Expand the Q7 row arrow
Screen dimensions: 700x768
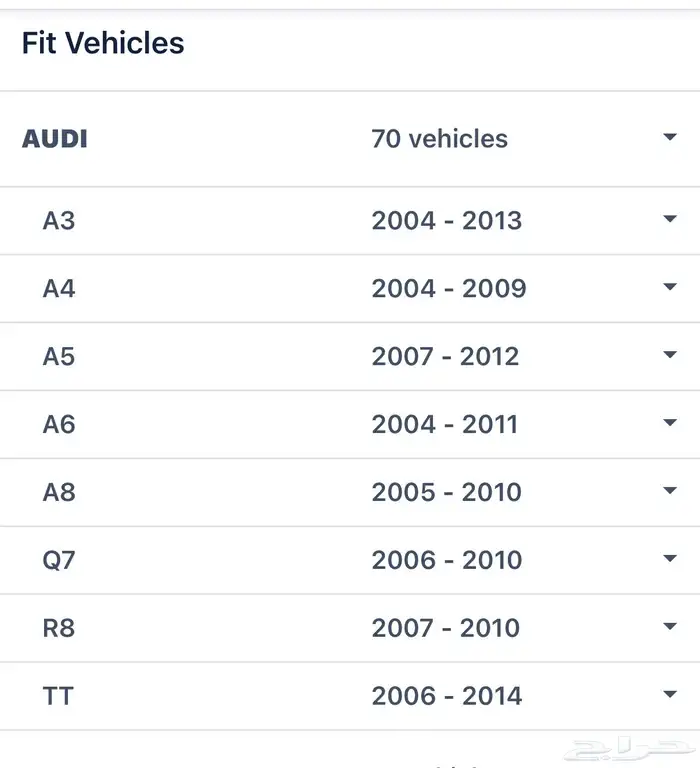tap(670, 559)
